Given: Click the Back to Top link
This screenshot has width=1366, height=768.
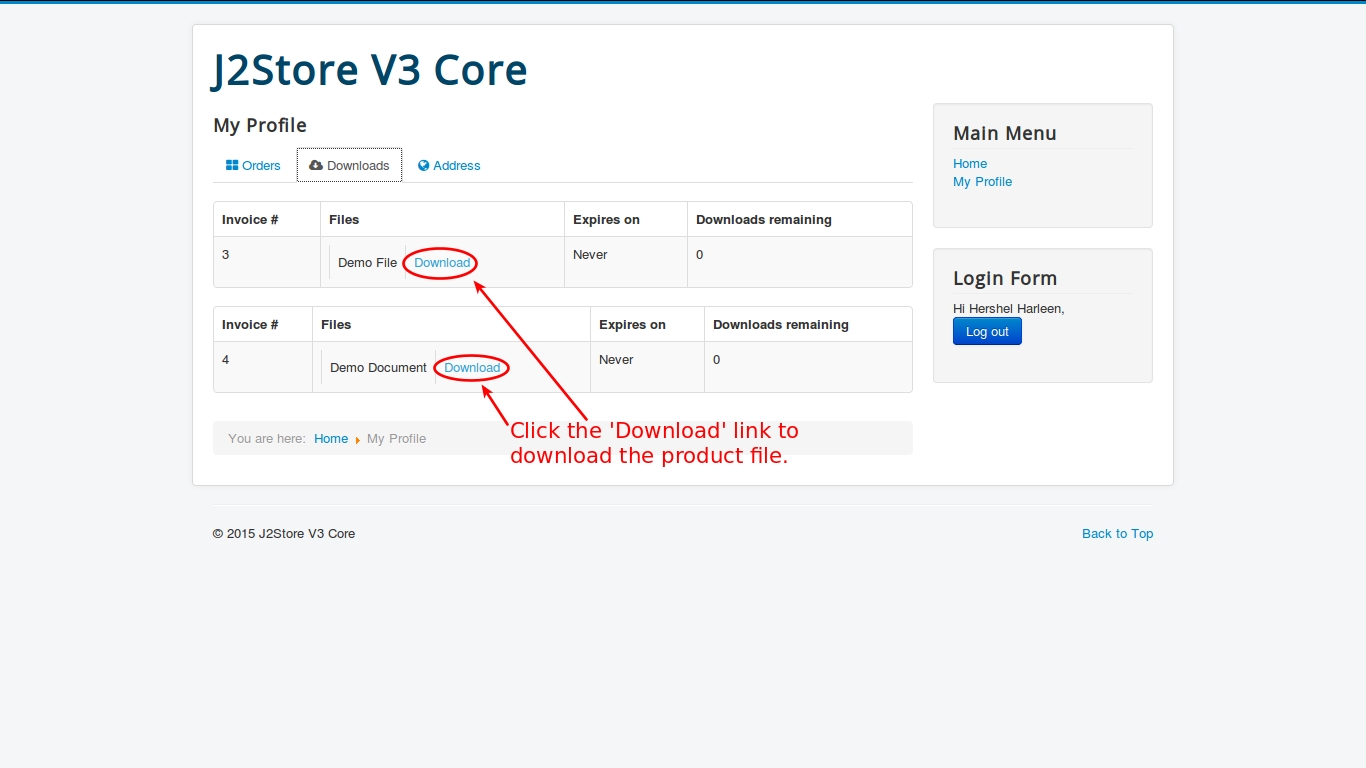Looking at the screenshot, I should point(1117,534).
